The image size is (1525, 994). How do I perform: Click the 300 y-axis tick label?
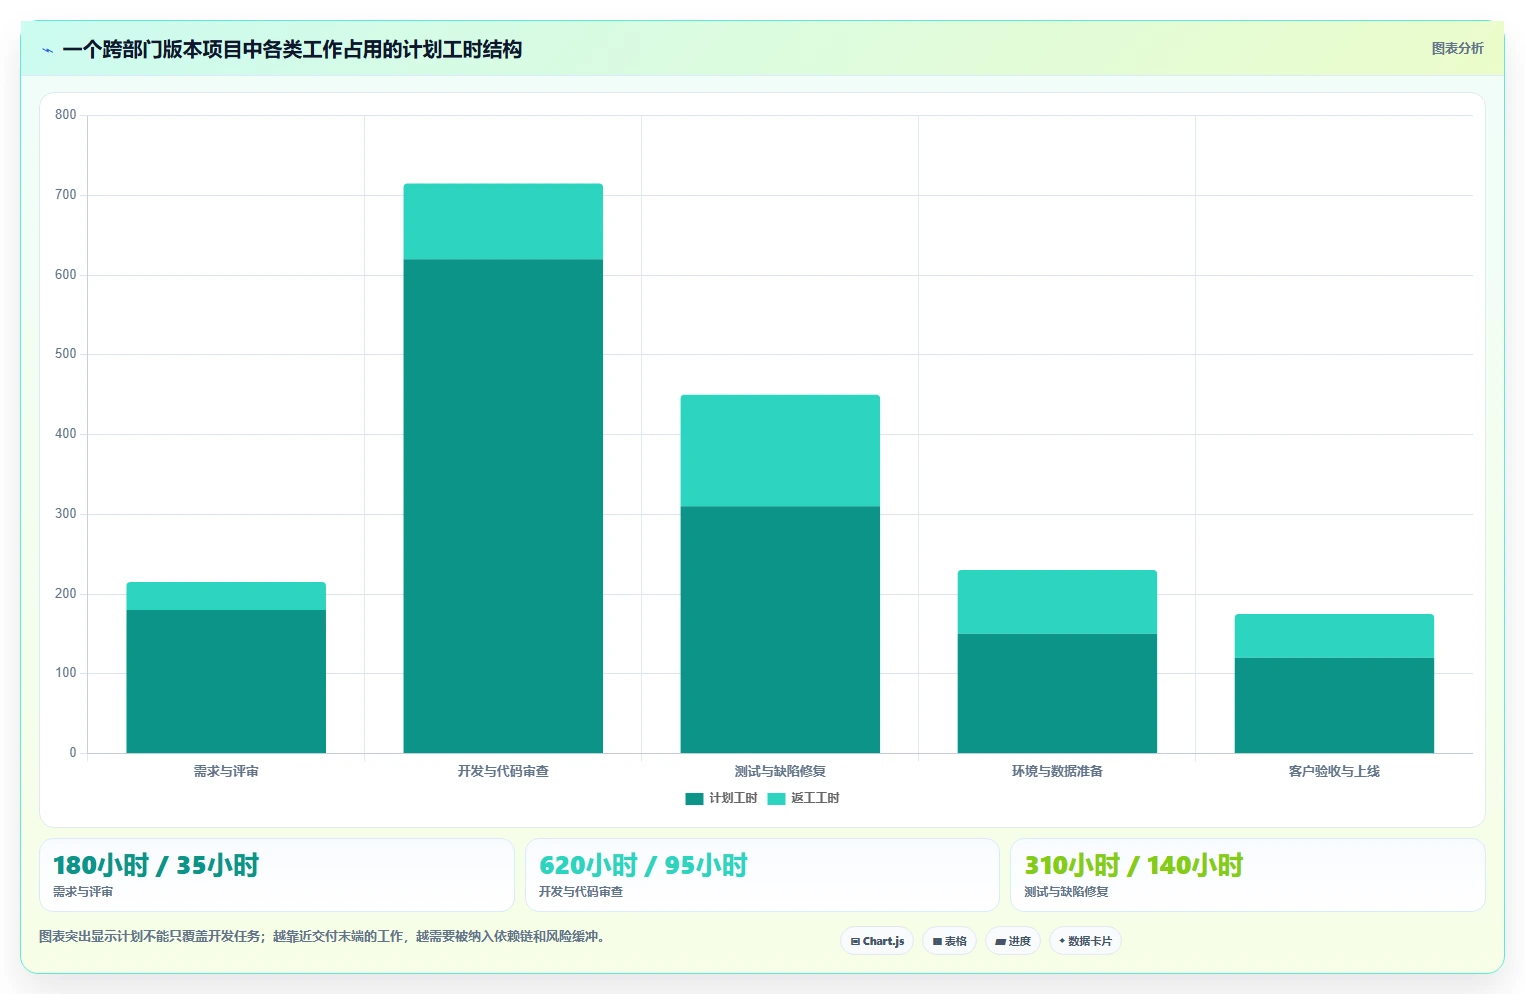(x=66, y=514)
